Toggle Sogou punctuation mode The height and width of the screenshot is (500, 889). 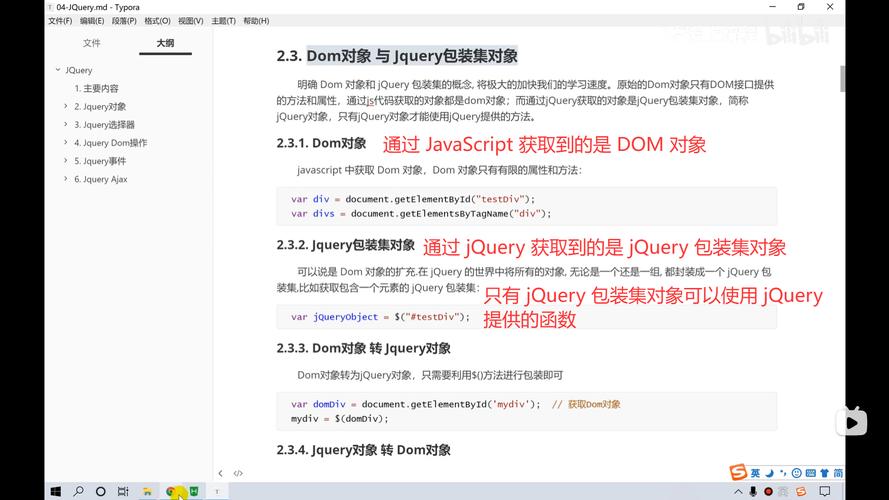tap(783, 473)
